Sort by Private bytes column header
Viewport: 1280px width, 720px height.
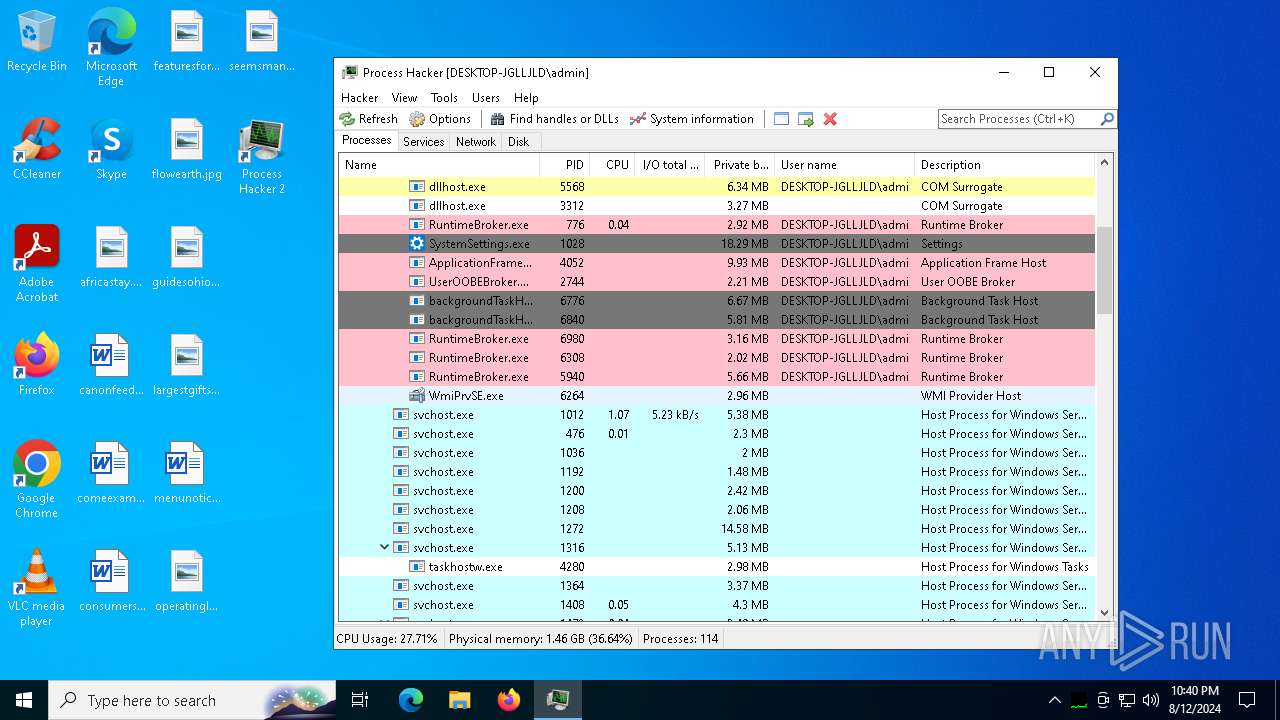tap(740, 165)
